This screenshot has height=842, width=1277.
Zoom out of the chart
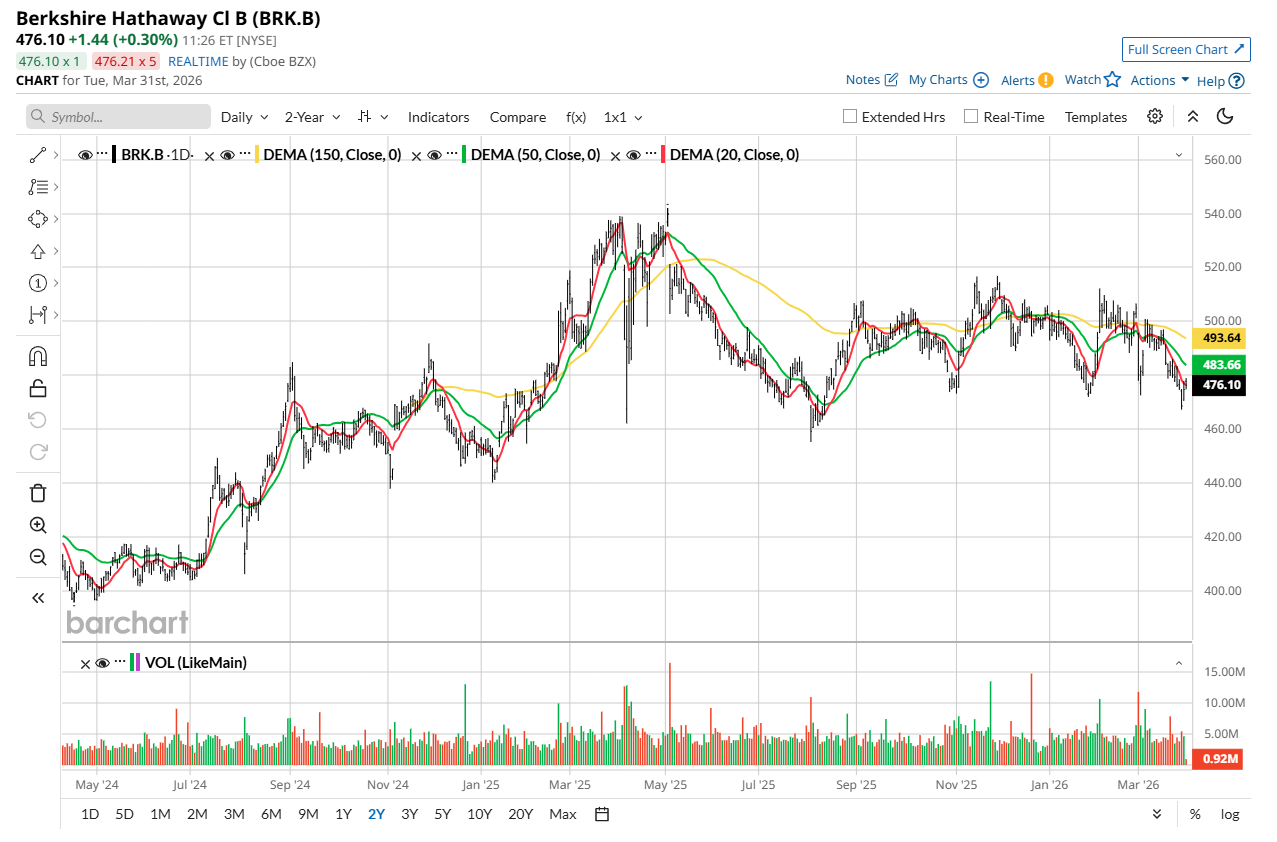[38, 557]
